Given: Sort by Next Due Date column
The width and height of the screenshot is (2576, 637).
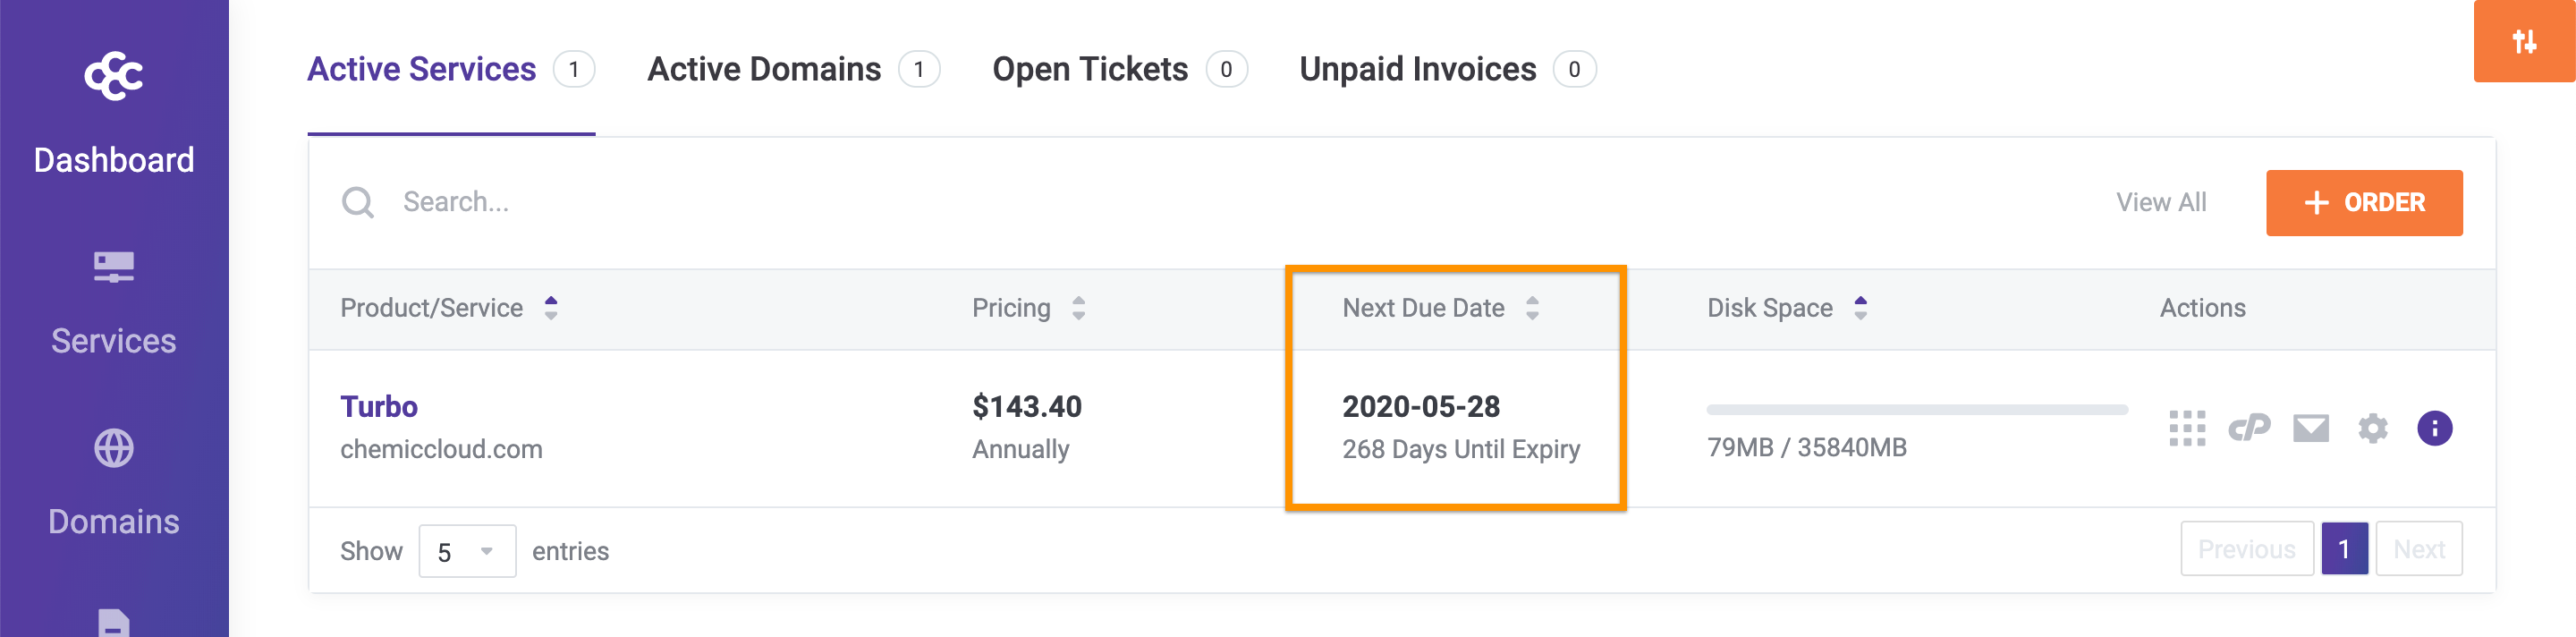Looking at the screenshot, I should [x=1532, y=308].
